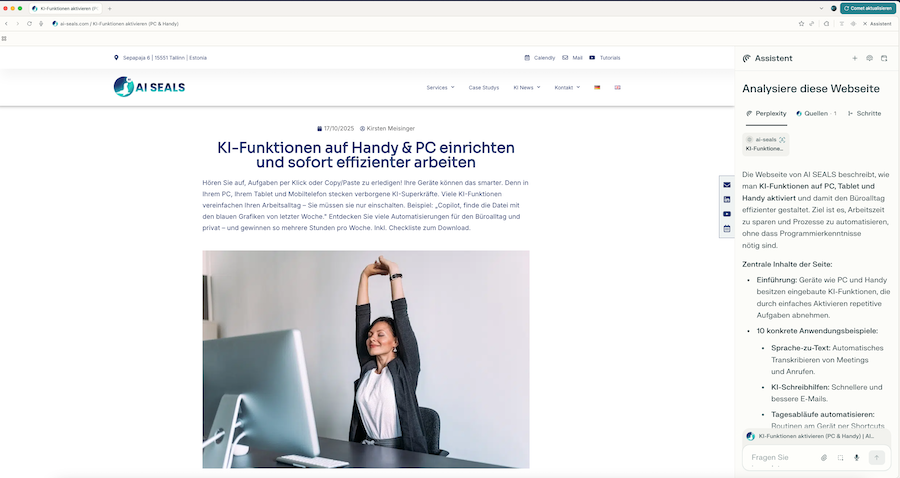Expand the Services dropdown menu
Image resolution: width=900 pixels, height=478 pixels.
click(440, 88)
